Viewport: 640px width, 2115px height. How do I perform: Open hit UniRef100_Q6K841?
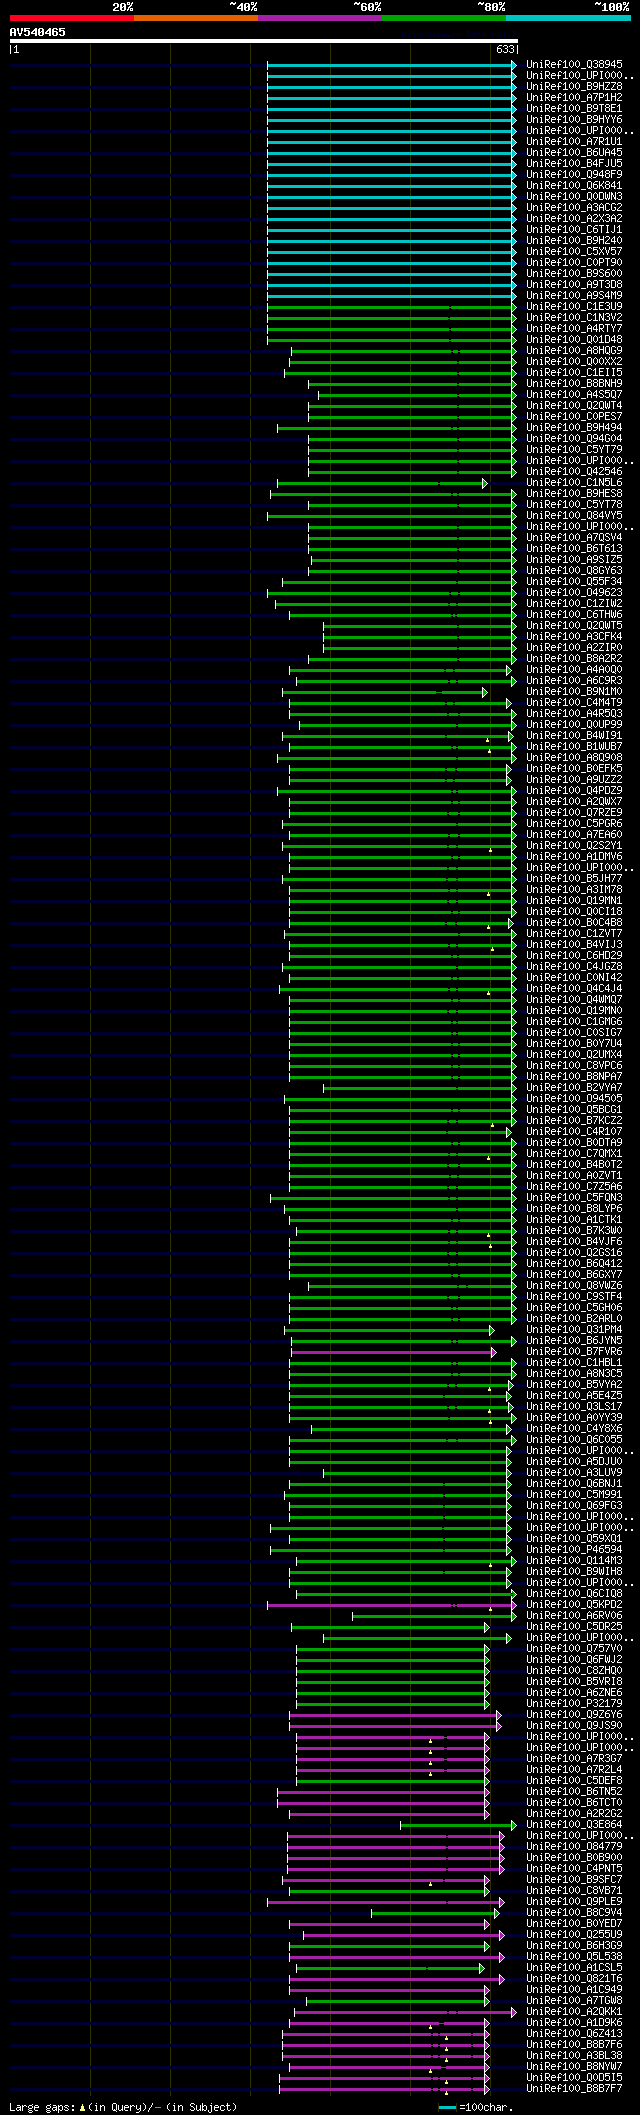click(574, 186)
